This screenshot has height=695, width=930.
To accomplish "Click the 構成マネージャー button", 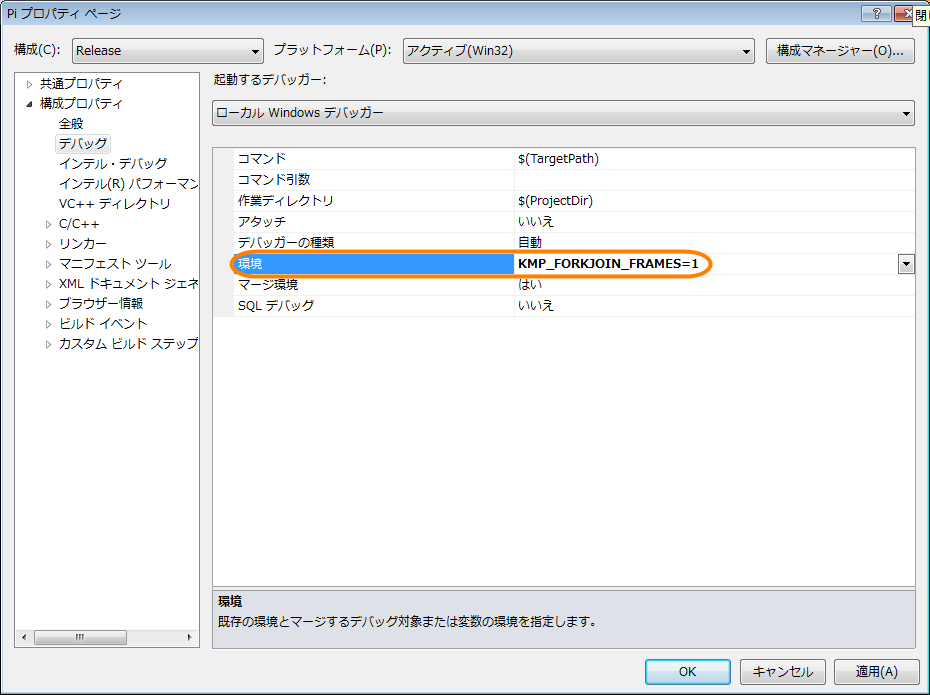I will click(840, 51).
